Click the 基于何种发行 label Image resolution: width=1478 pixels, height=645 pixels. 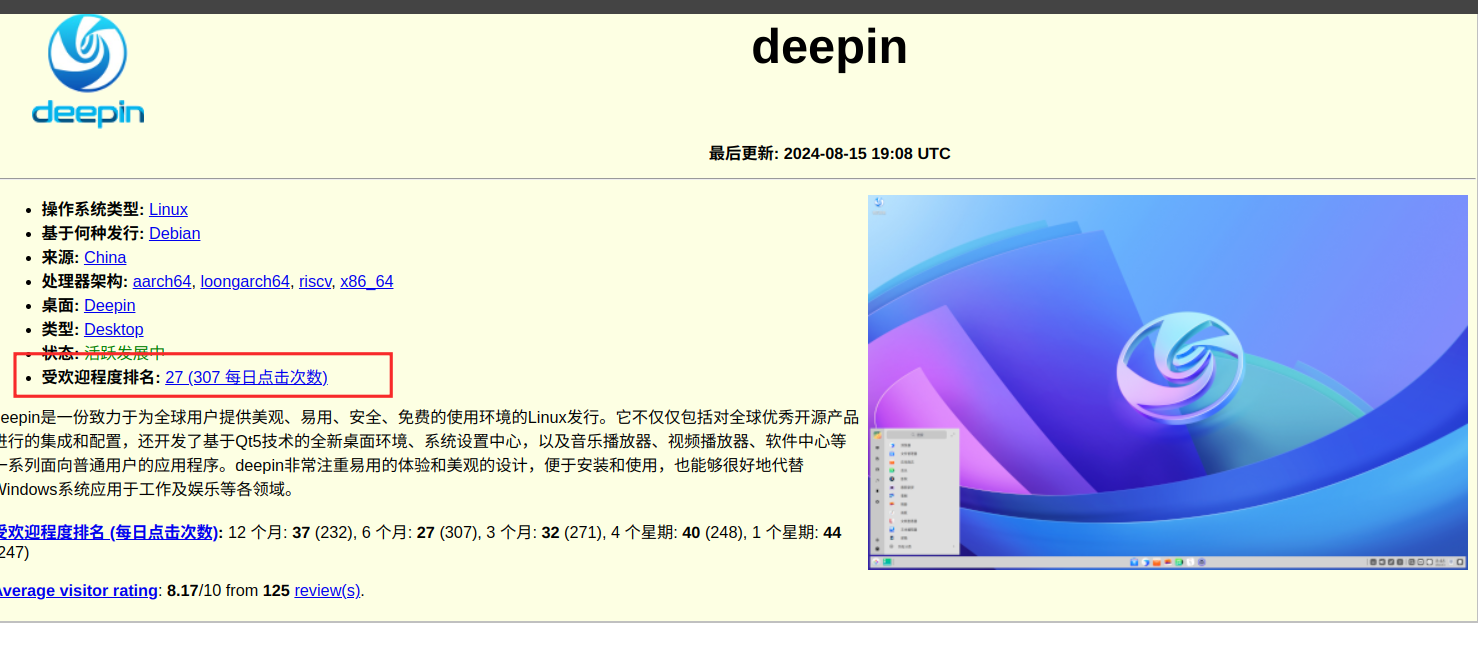(x=93, y=233)
